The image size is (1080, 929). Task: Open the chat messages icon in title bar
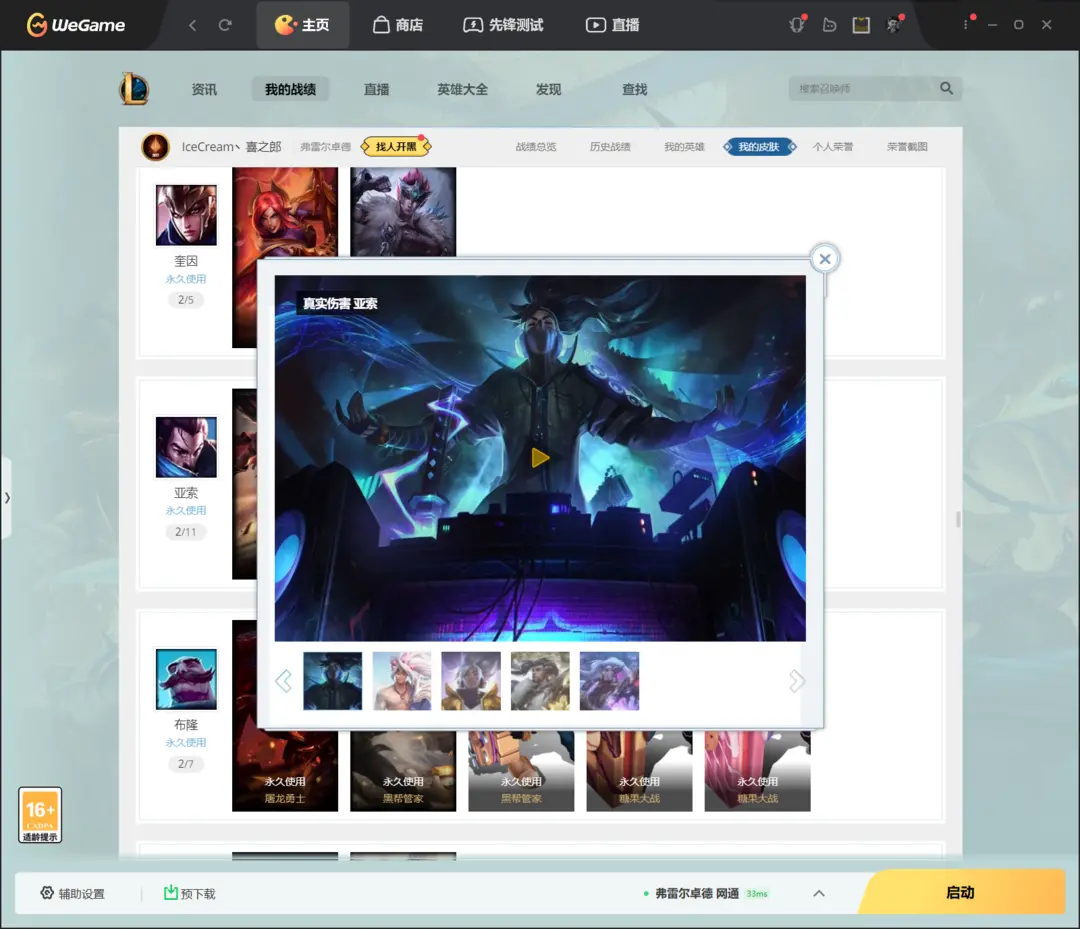click(x=829, y=25)
